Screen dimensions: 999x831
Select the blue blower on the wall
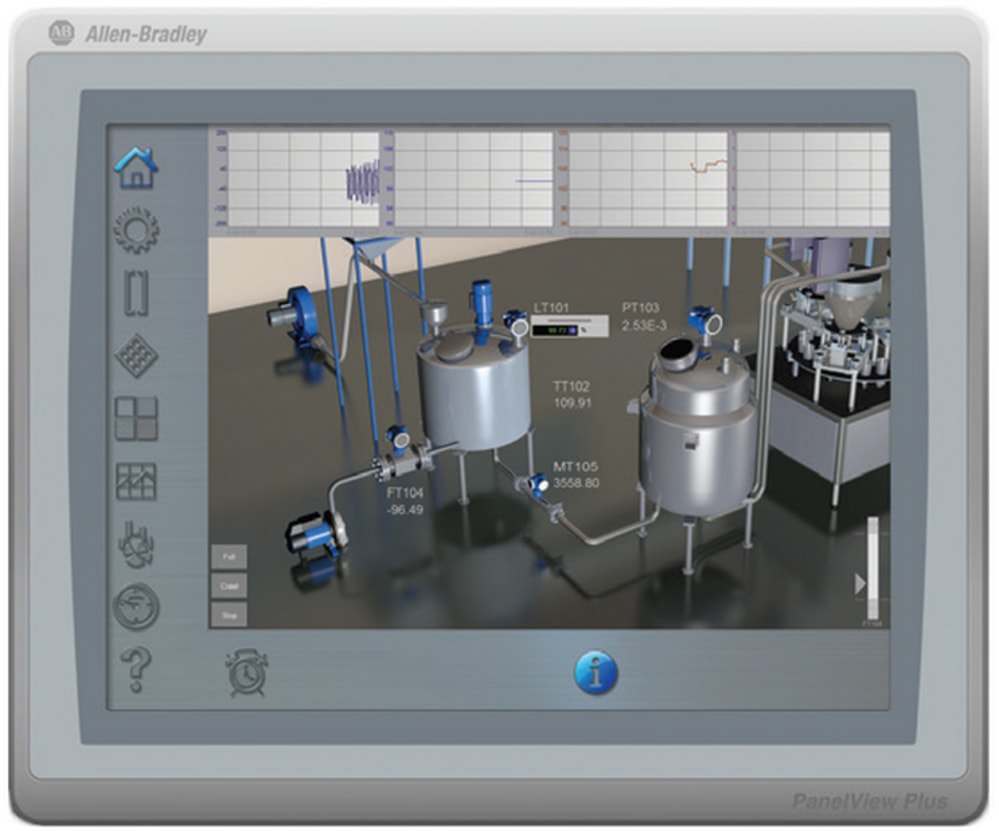point(298,317)
